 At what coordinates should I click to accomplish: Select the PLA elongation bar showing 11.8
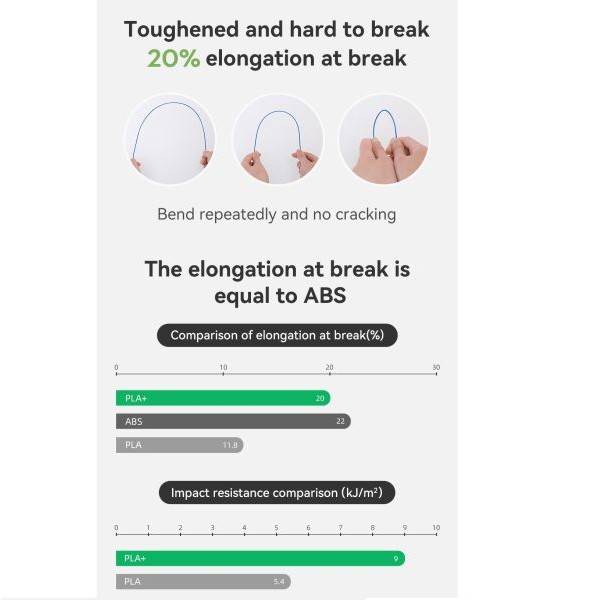pos(178,445)
